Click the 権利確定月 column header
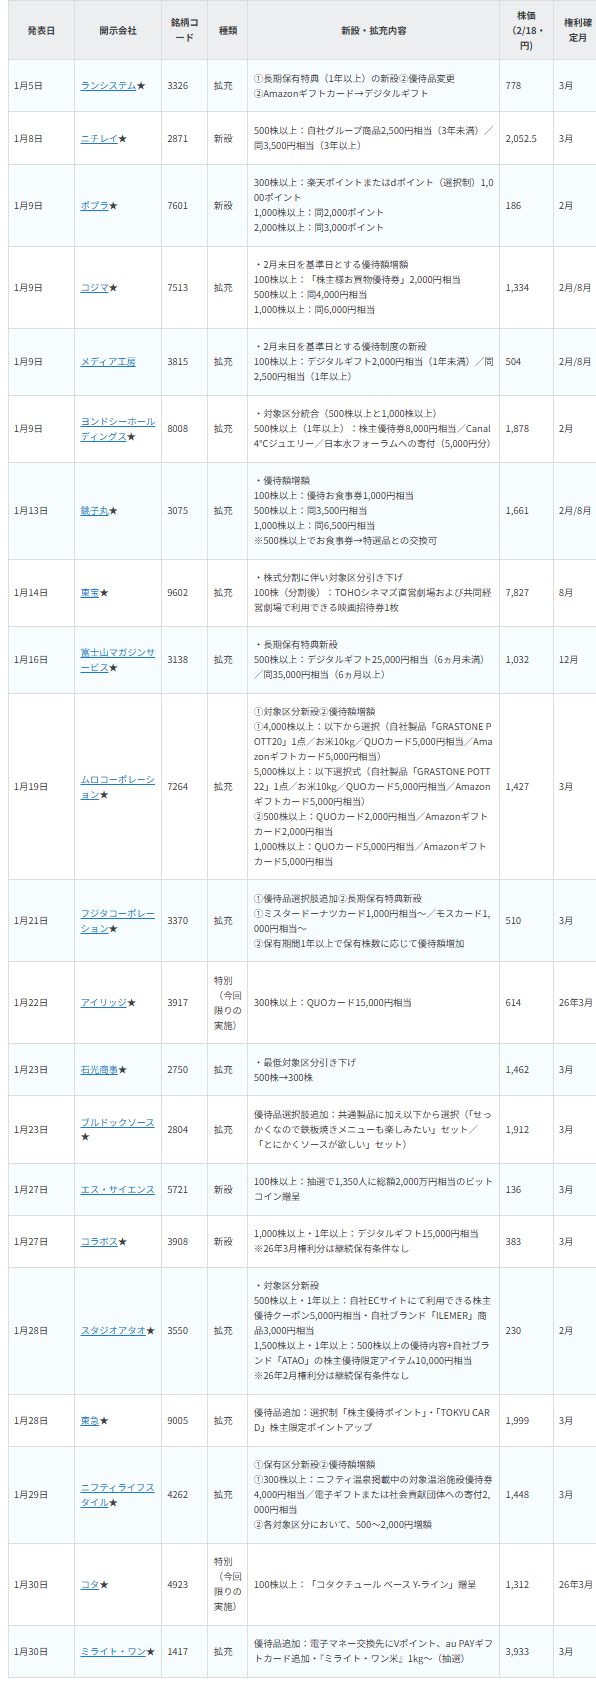 (x=577, y=31)
